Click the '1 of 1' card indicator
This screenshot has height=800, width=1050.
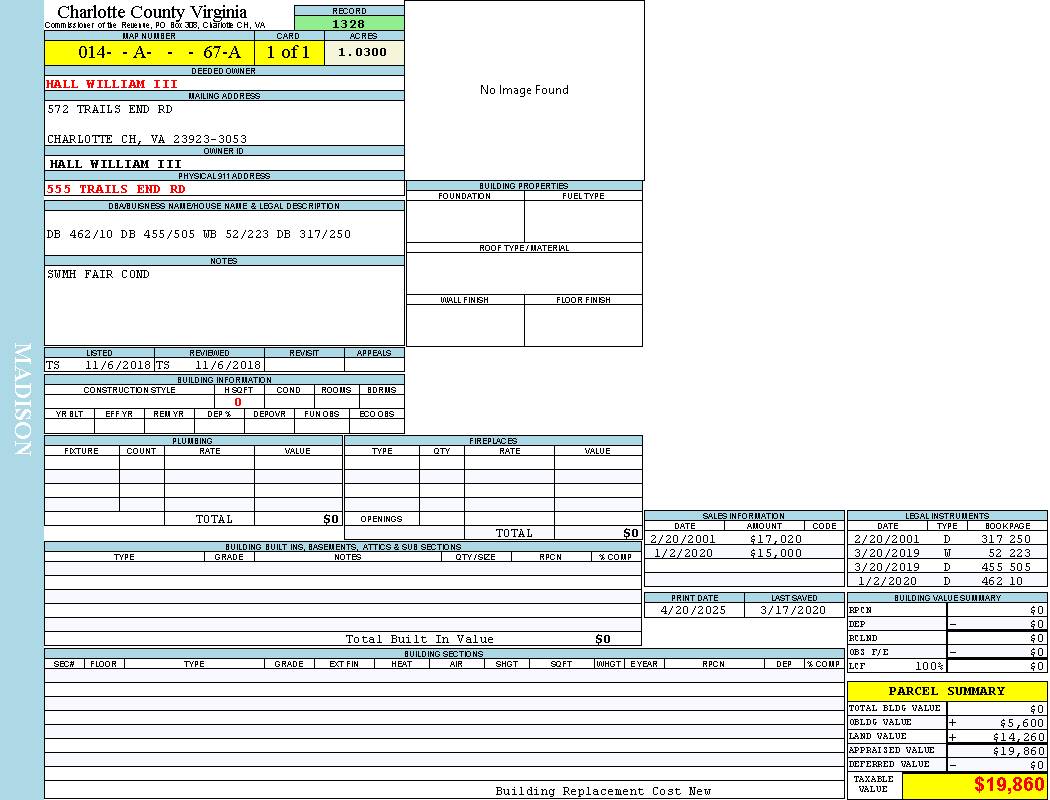click(x=288, y=53)
